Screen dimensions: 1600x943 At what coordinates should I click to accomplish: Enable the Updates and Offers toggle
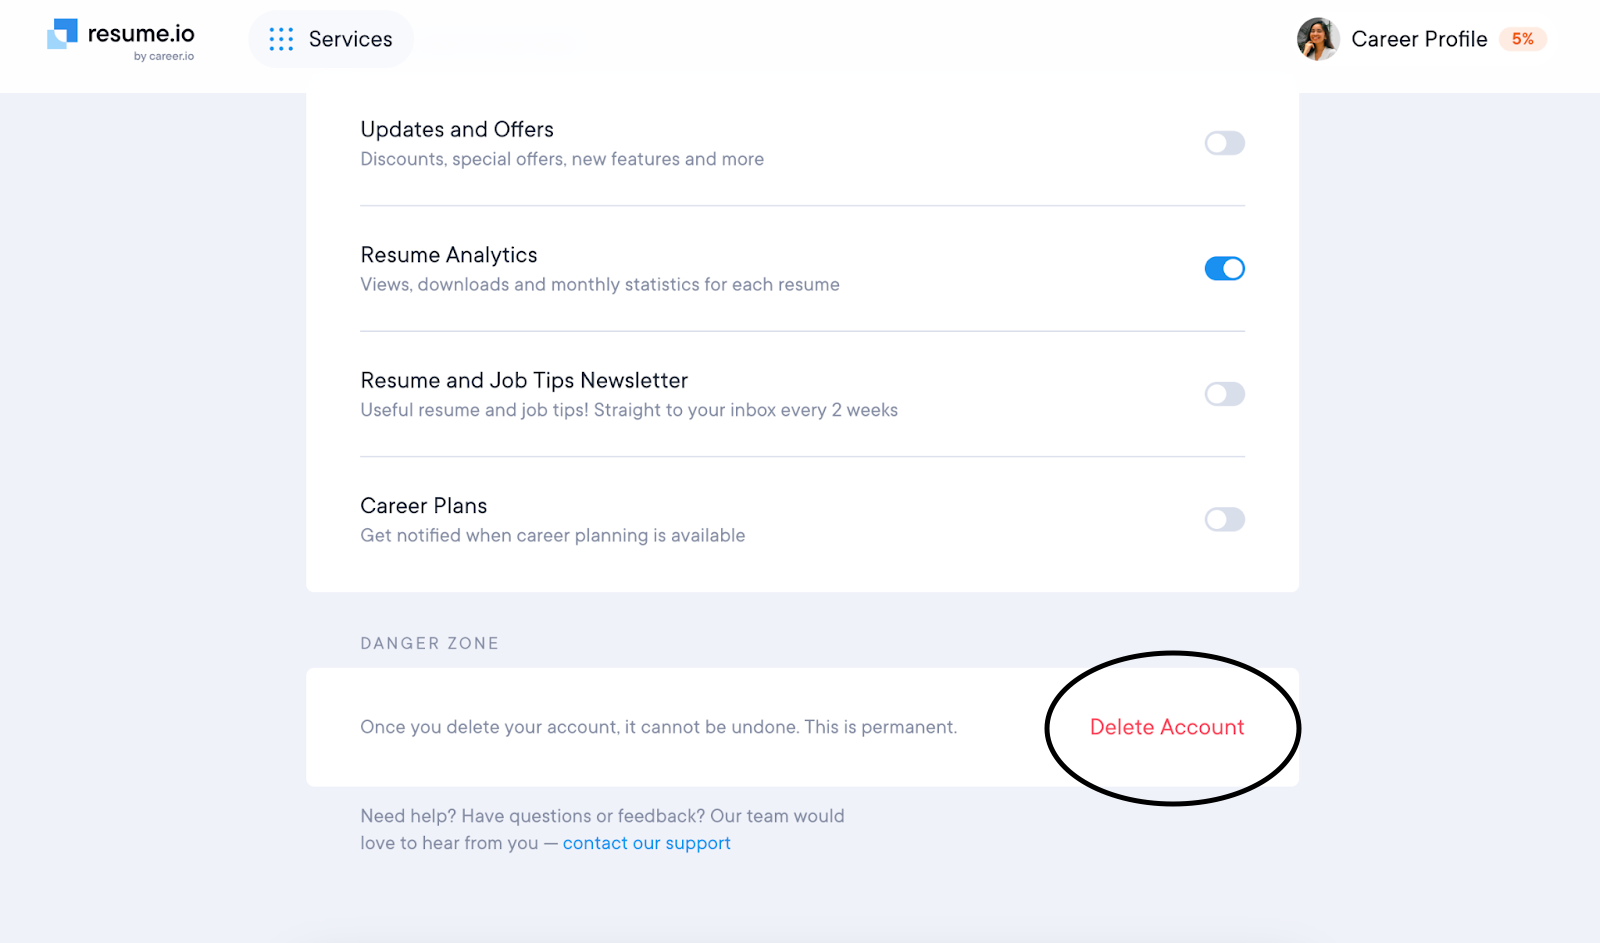click(x=1224, y=143)
